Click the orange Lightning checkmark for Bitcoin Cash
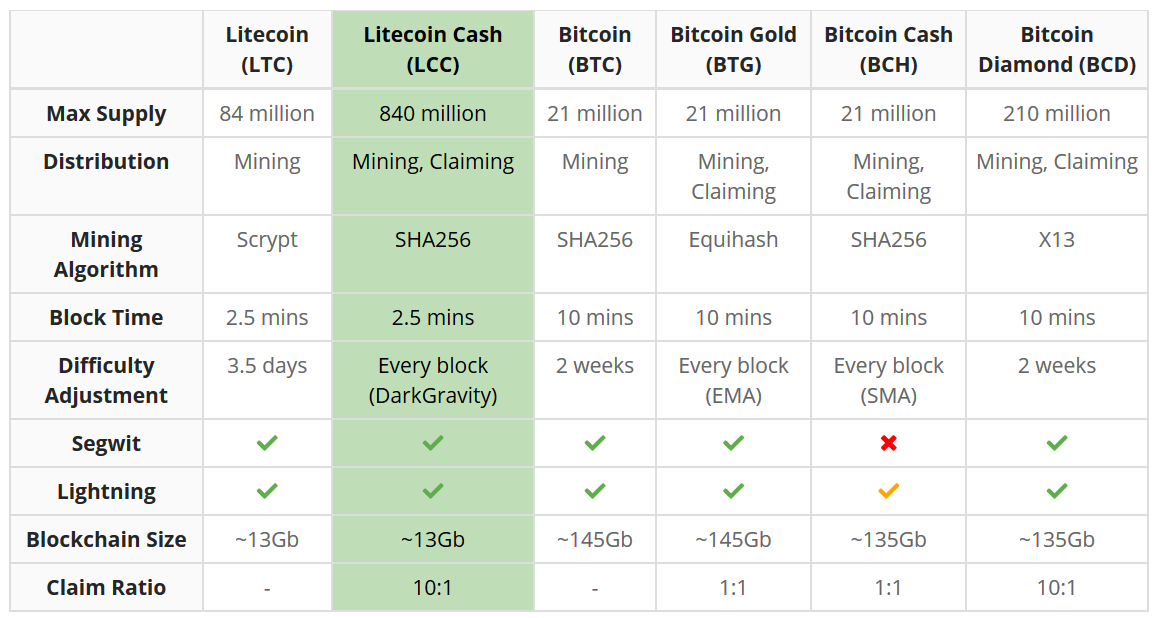Viewport: 1156px width, 618px height. point(889,491)
